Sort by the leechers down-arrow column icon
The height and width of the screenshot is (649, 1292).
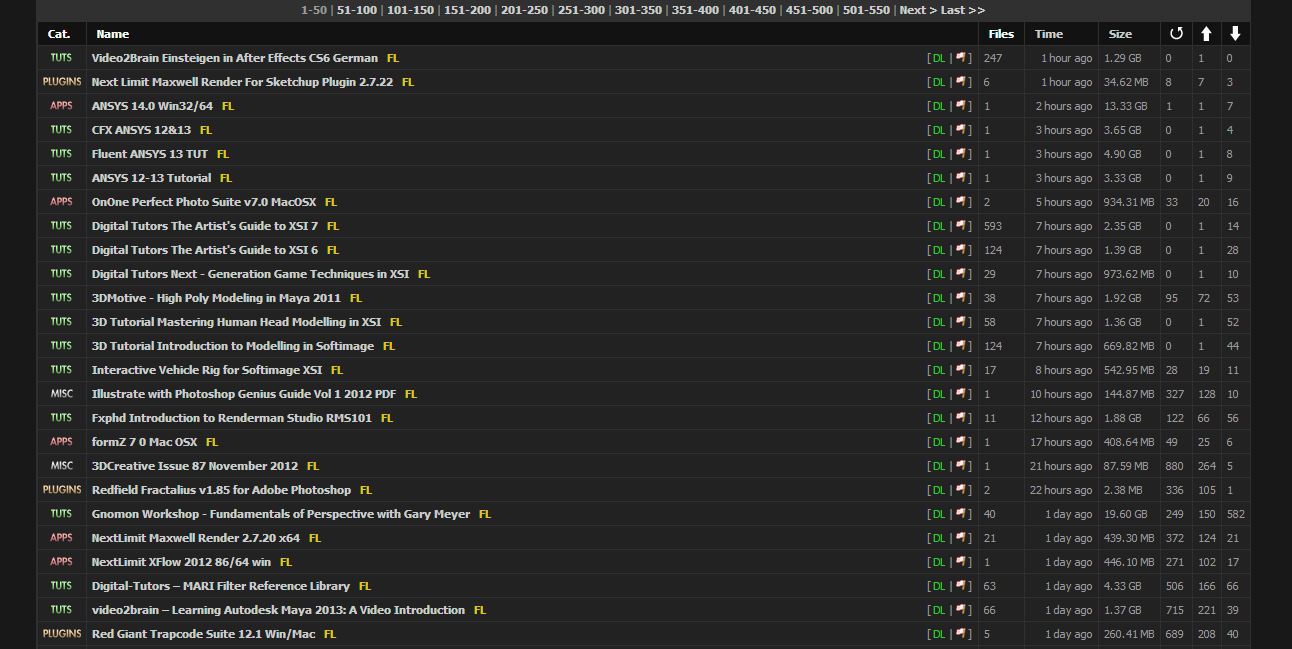[1235, 34]
